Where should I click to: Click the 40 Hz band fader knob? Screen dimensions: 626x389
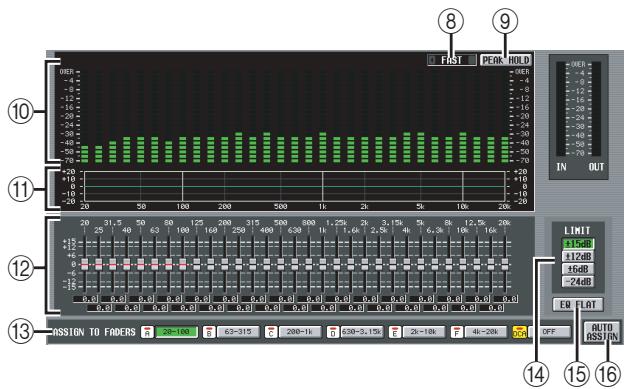(x=127, y=264)
